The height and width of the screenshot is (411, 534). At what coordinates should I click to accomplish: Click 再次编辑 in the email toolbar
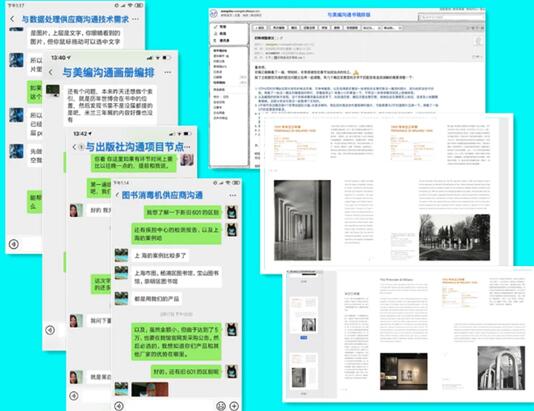point(279,28)
